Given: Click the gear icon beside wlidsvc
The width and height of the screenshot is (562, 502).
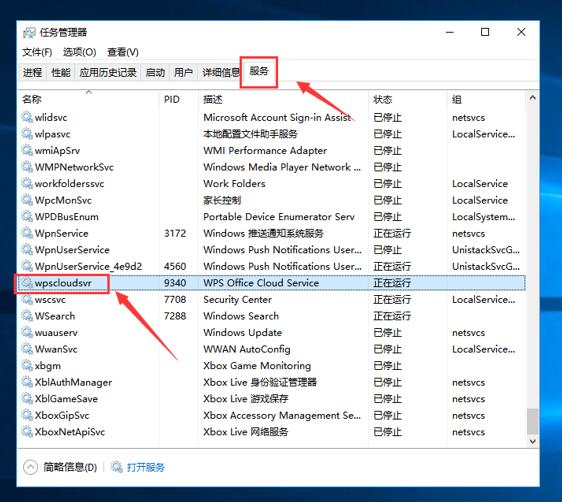Looking at the screenshot, I should click(x=27, y=117).
